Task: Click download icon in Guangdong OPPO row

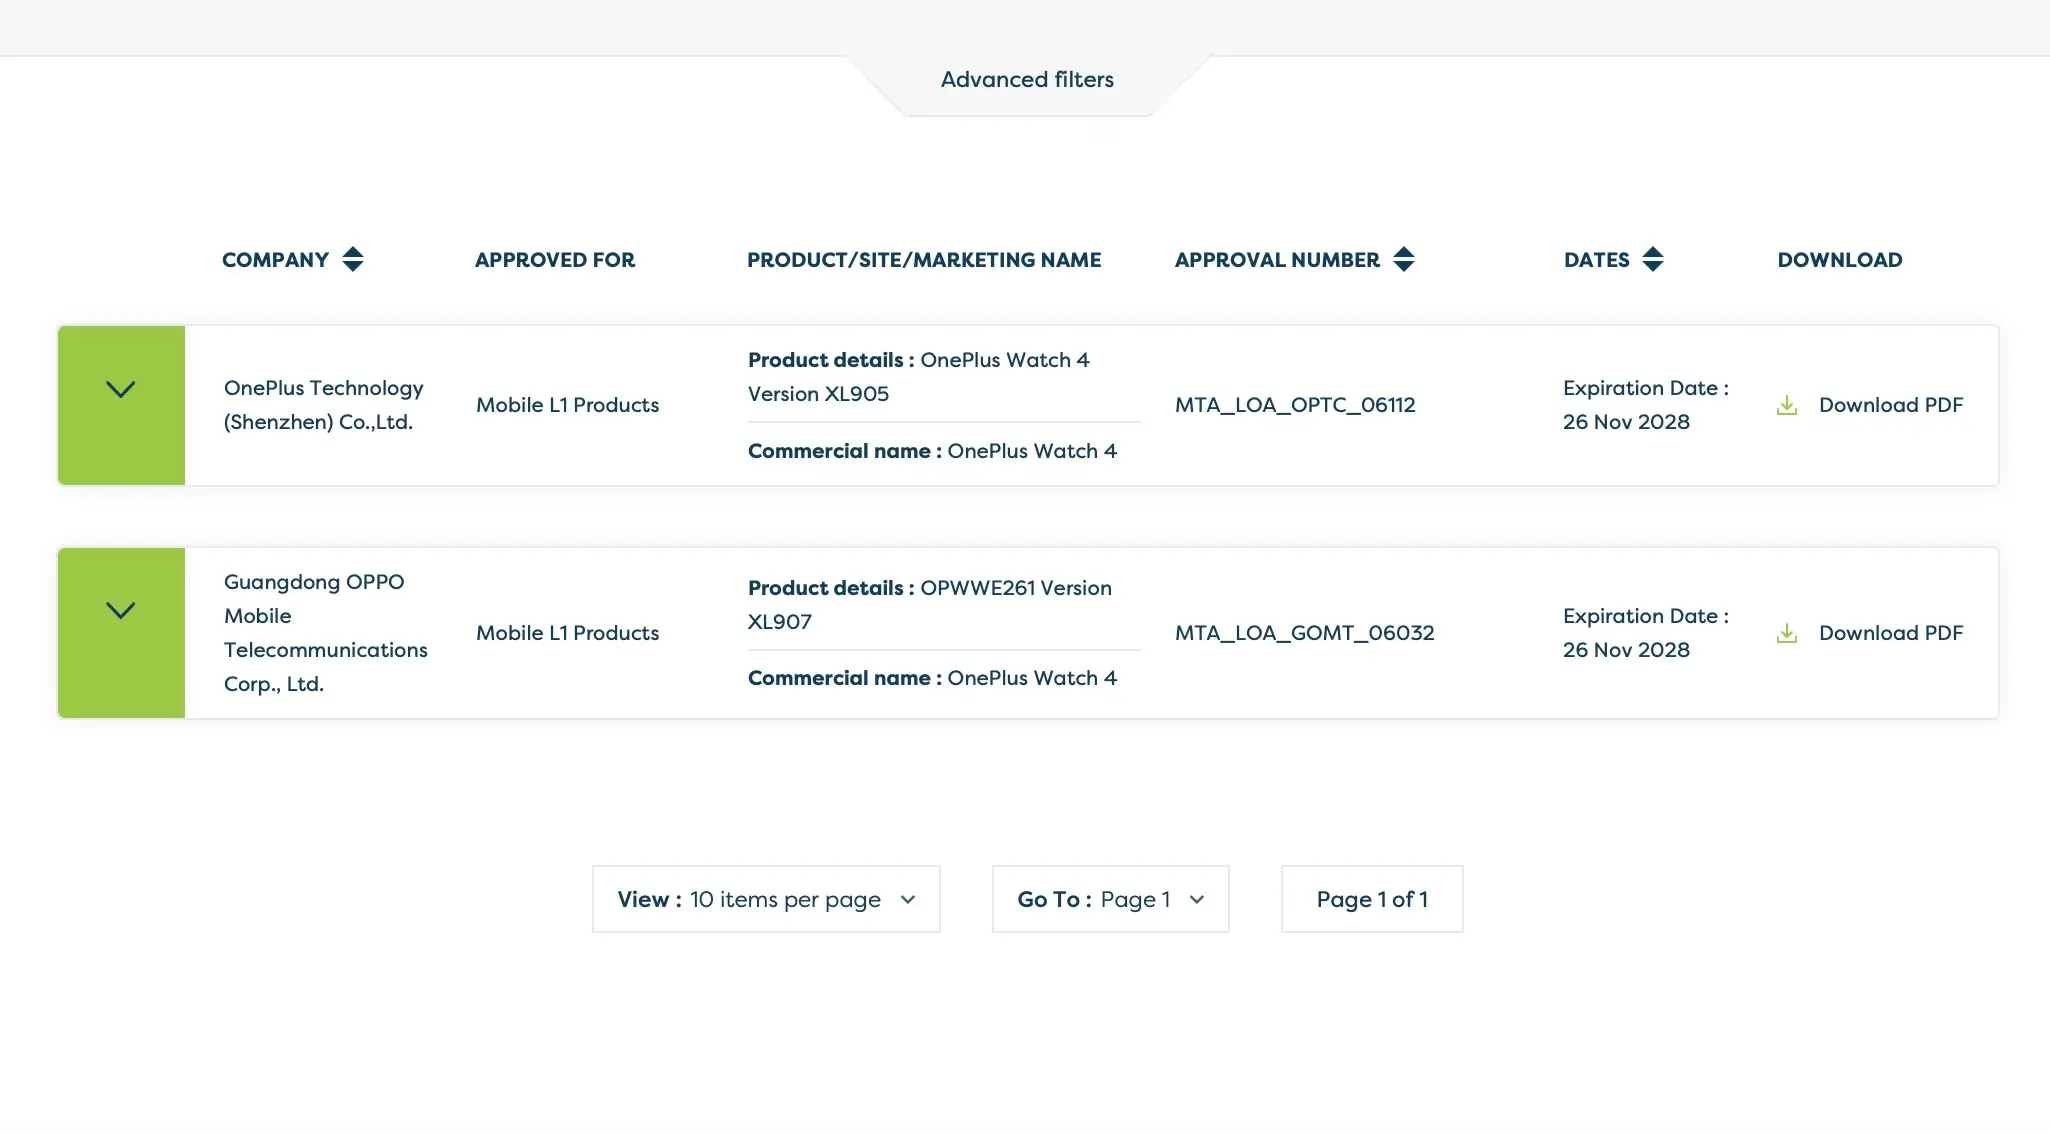Action: click(1786, 633)
